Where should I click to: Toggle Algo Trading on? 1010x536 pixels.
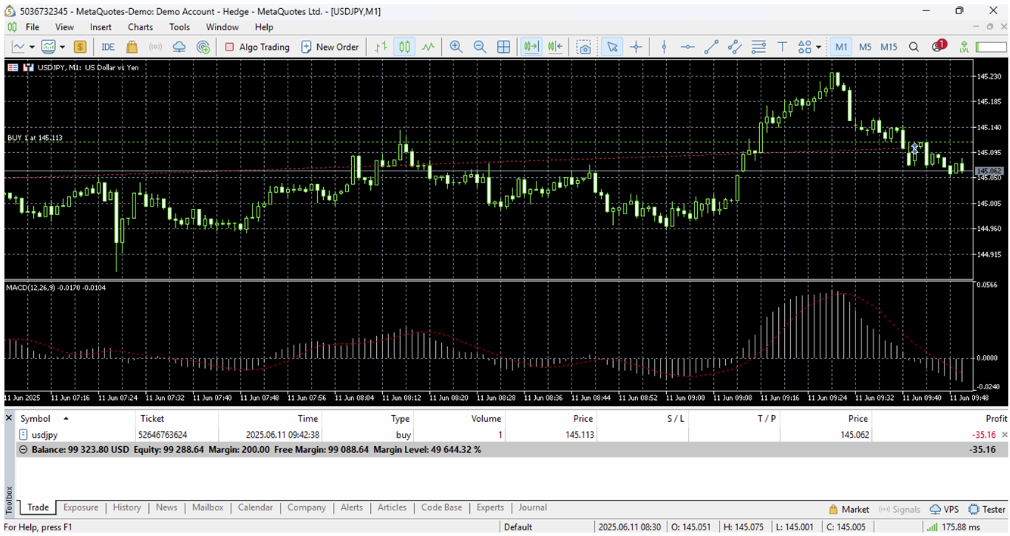(257, 47)
